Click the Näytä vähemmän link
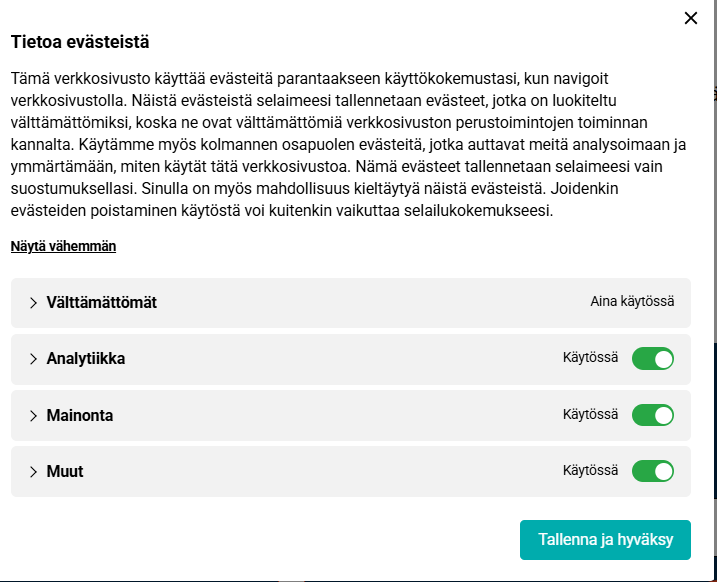The height and width of the screenshot is (582, 717). (63, 246)
